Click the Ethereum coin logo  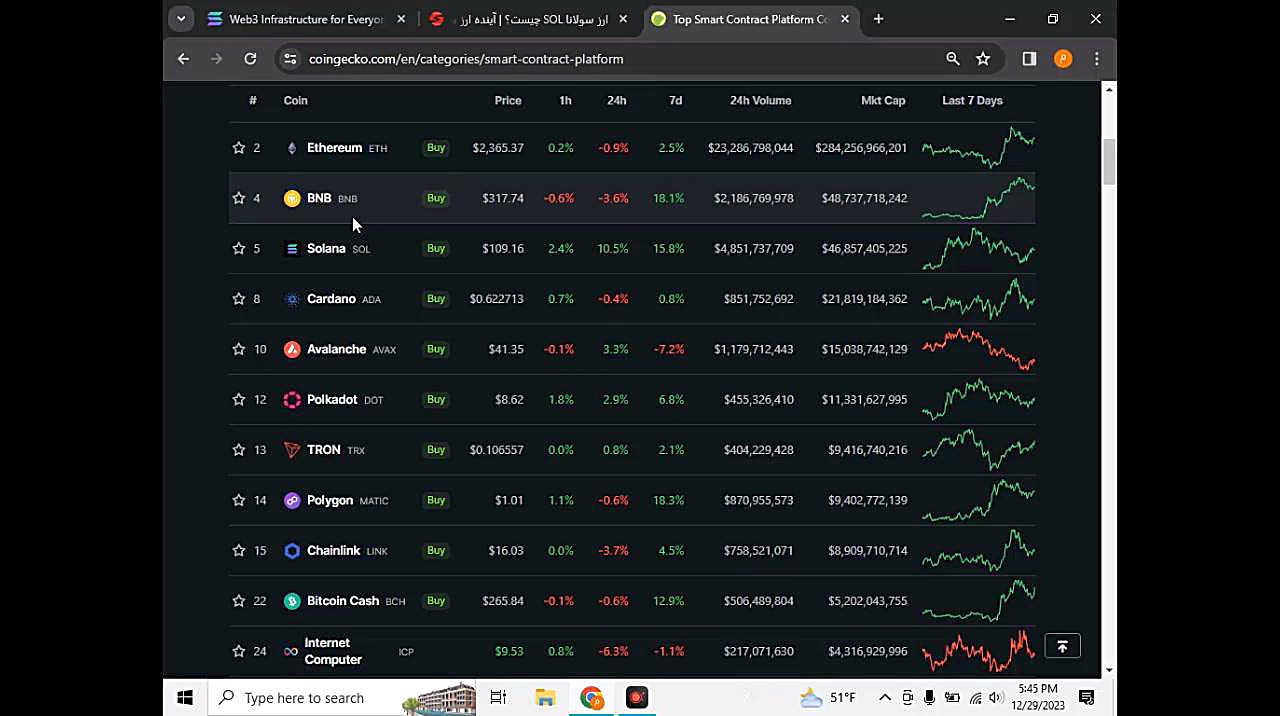tap(292, 148)
